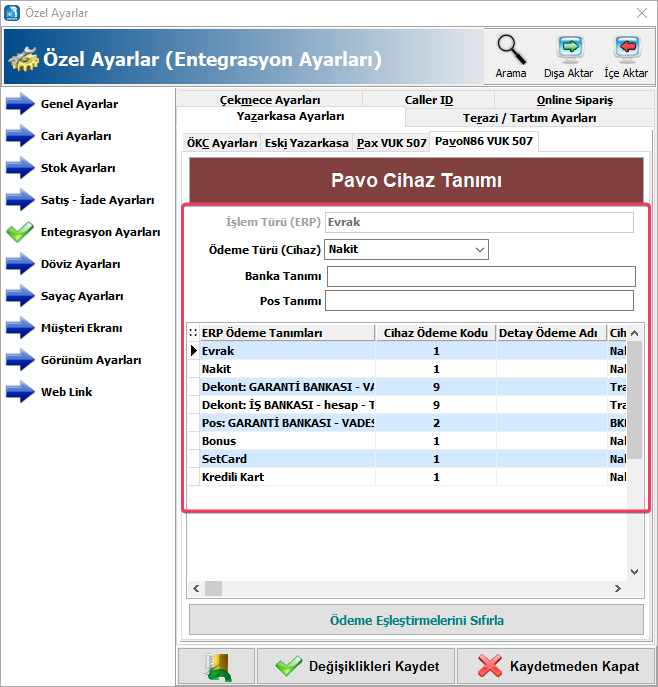Select the Evrak row in grid
Image resolution: width=658 pixels, height=687 pixels.
click(407, 351)
